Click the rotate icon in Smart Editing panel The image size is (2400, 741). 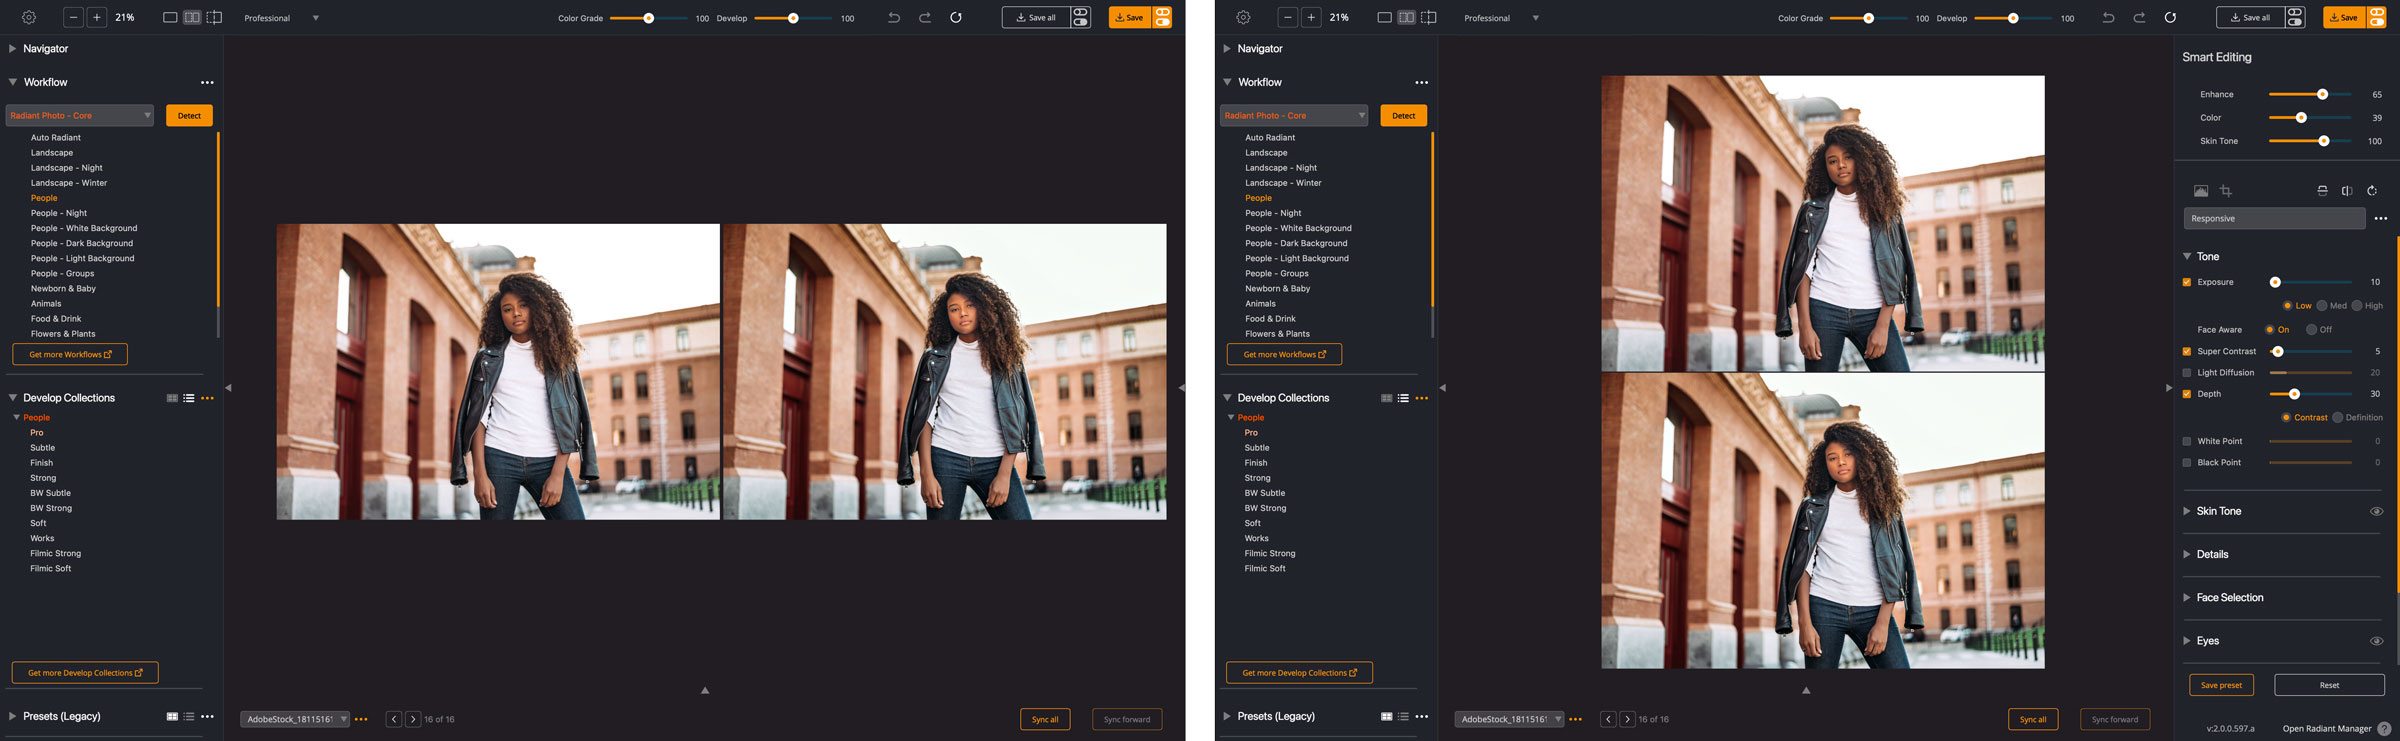pyautogui.click(x=2372, y=191)
